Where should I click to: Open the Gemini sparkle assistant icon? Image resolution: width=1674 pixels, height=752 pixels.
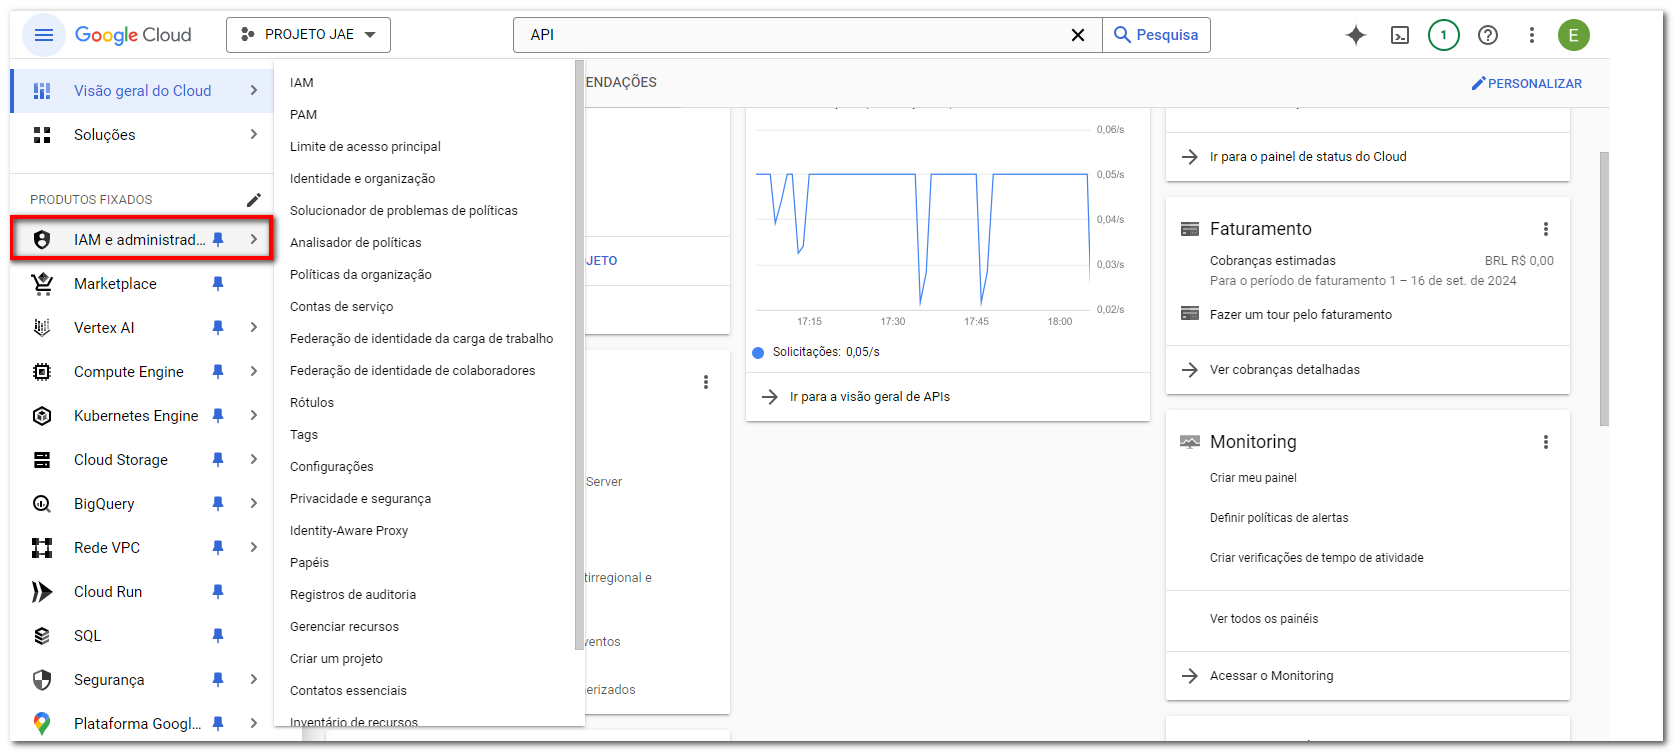[1356, 35]
